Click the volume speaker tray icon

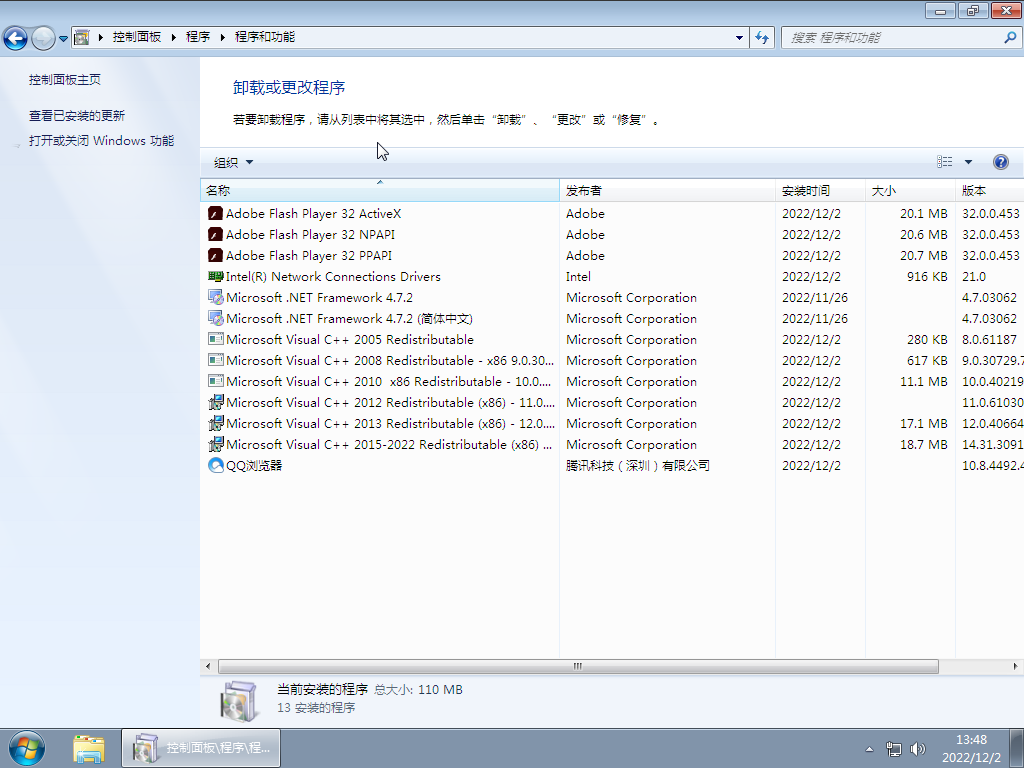[x=918, y=748]
